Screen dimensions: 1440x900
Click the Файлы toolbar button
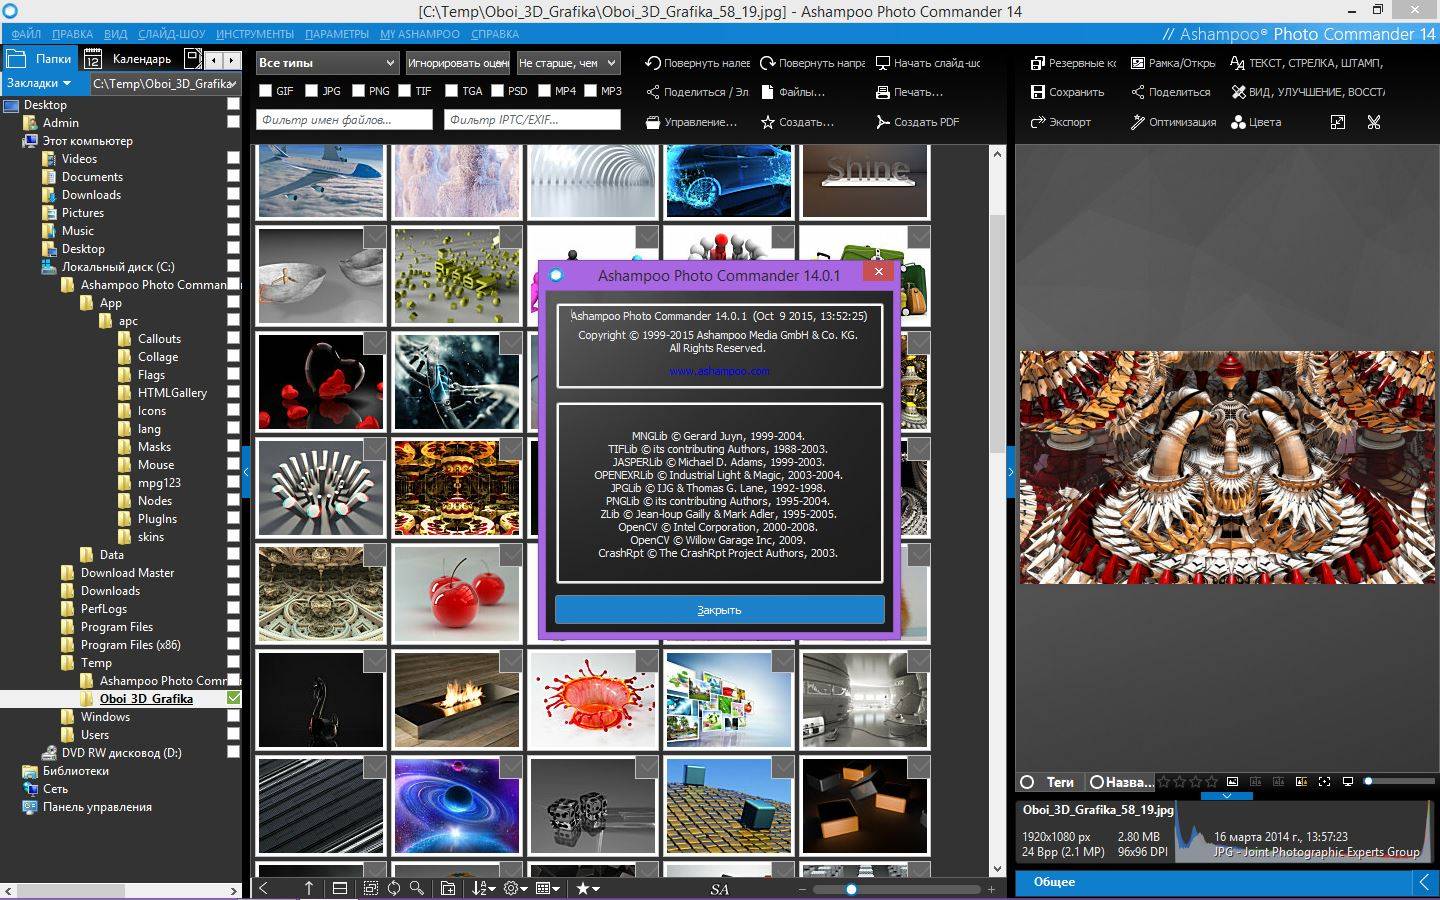(793, 92)
